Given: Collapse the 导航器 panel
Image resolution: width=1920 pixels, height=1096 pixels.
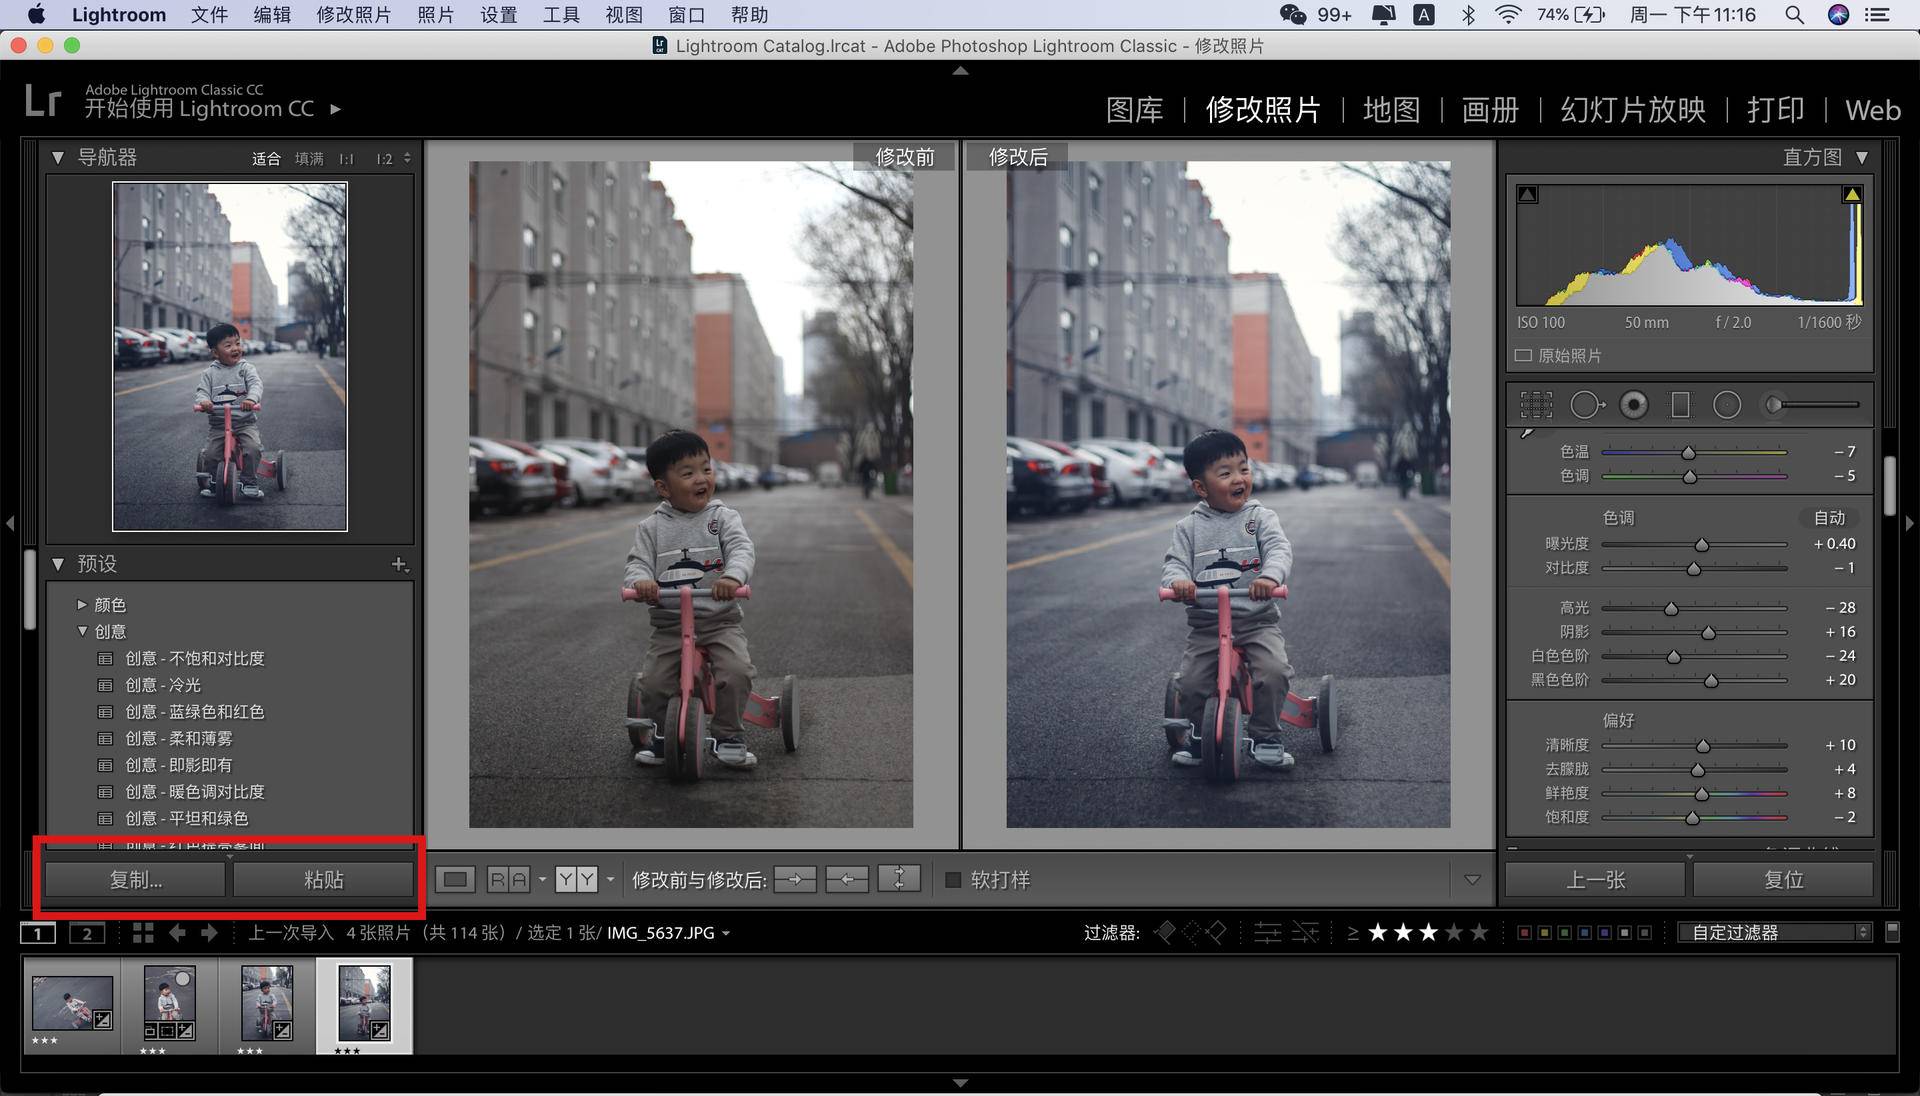Looking at the screenshot, I should pyautogui.click(x=58, y=158).
